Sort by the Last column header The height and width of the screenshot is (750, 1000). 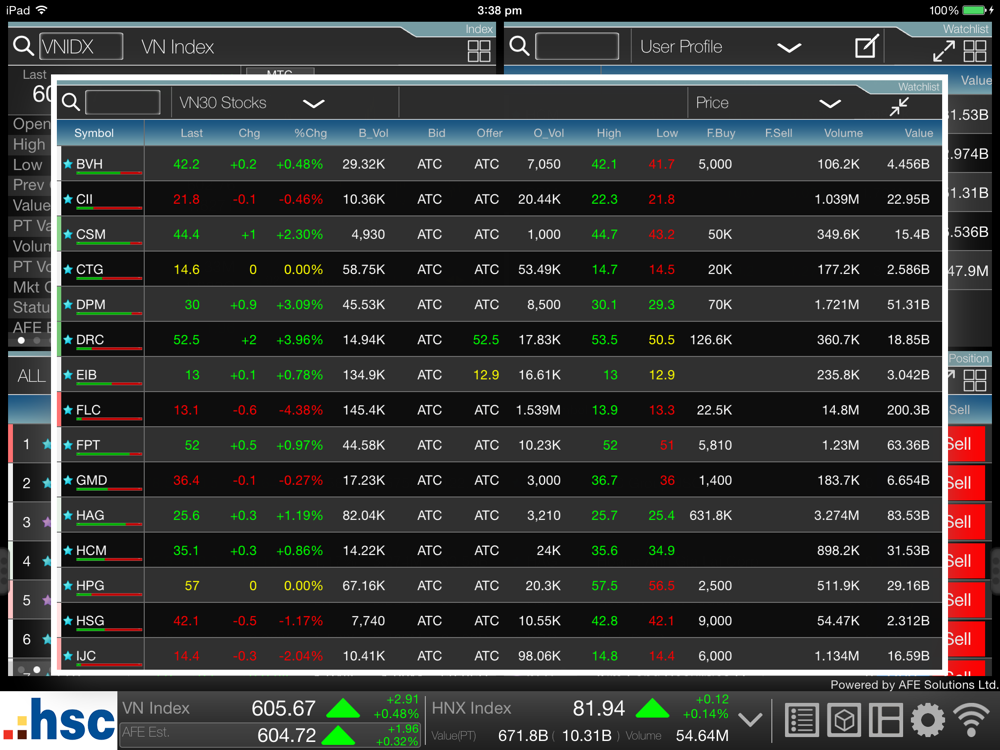[x=191, y=133]
